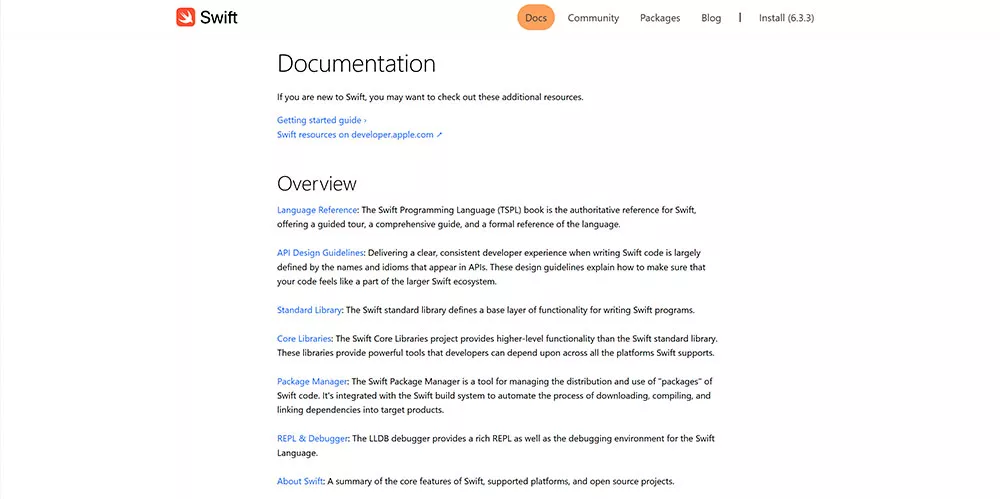The height and width of the screenshot is (499, 1000).
Task: Open the Core Libraries link
Action: [x=304, y=339]
